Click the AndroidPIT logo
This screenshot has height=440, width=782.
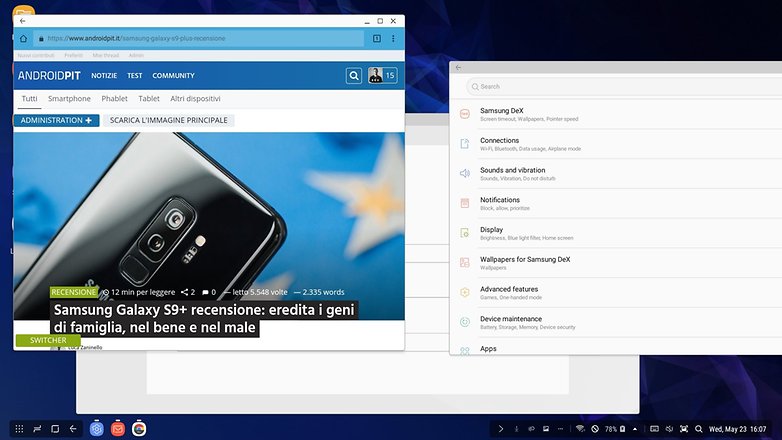coord(49,76)
